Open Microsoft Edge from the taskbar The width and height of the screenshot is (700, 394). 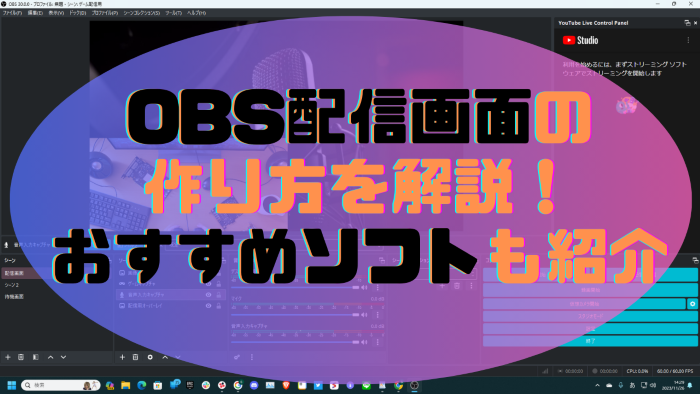click(142, 386)
